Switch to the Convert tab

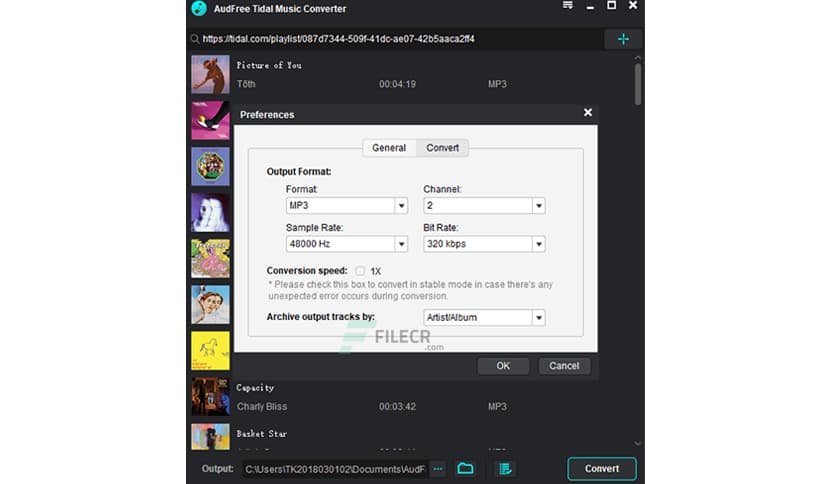pyautogui.click(x=443, y=148)
